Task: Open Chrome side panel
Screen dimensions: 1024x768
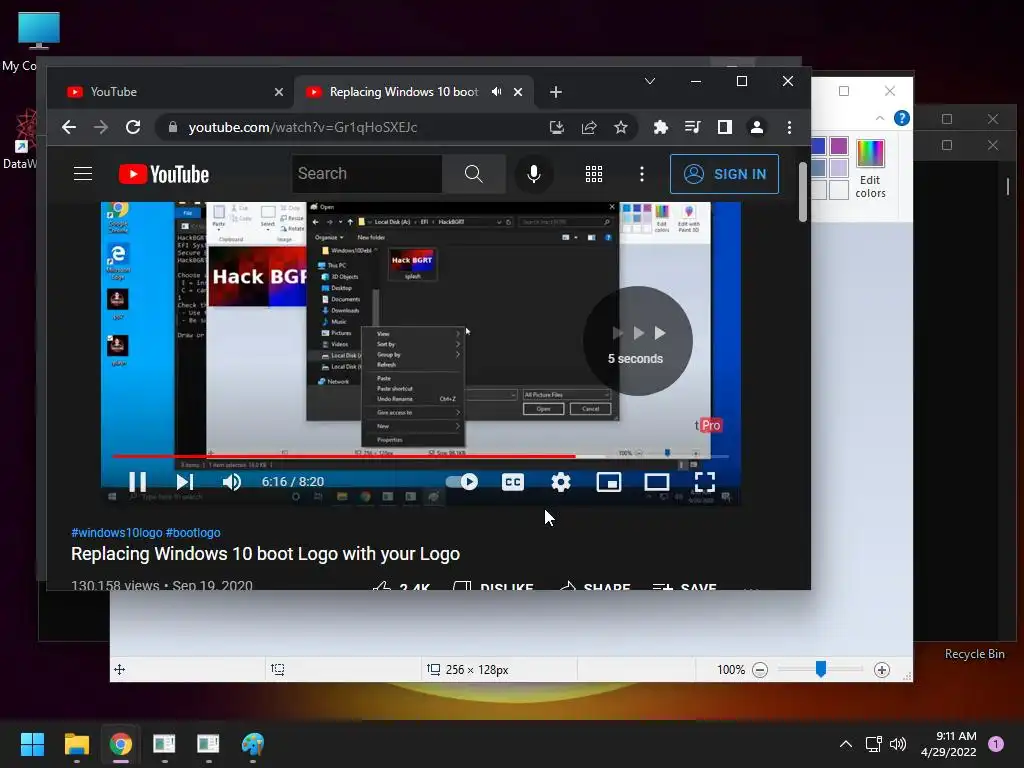Action: 724,127
